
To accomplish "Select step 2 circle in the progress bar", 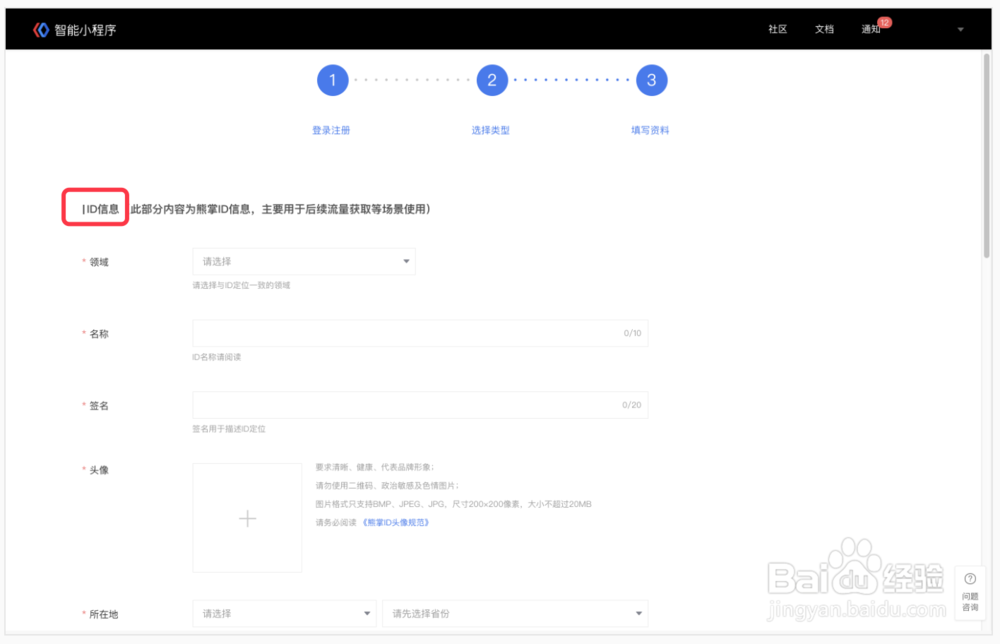I will tap(492, 80).
